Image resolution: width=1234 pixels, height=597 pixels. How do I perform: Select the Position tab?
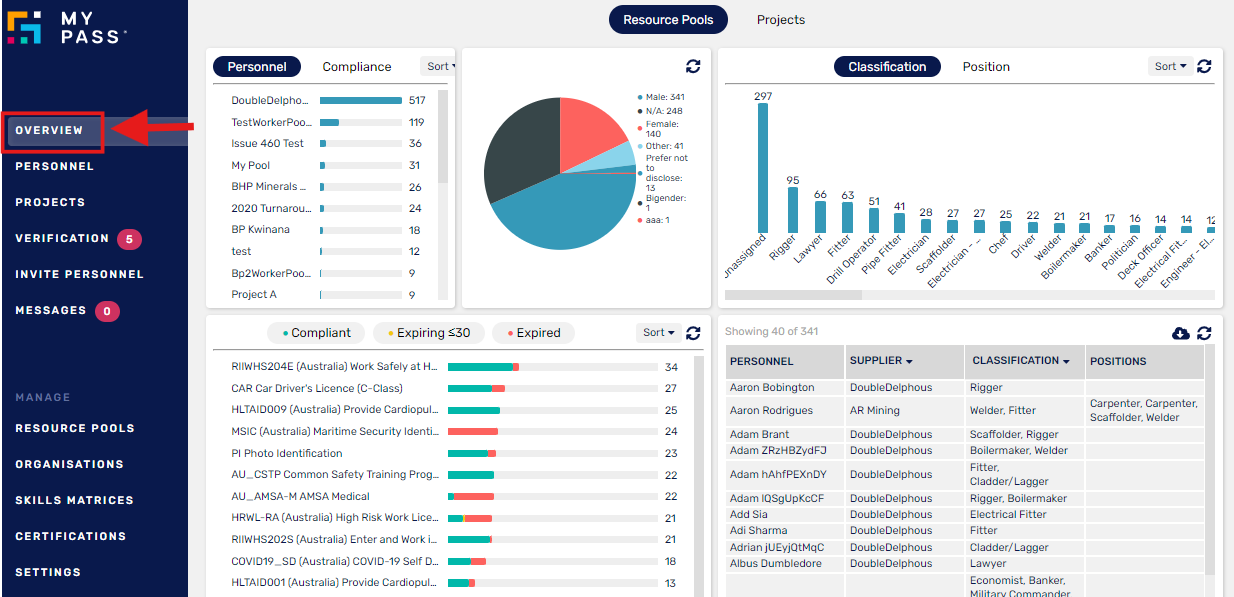point(986,67)
